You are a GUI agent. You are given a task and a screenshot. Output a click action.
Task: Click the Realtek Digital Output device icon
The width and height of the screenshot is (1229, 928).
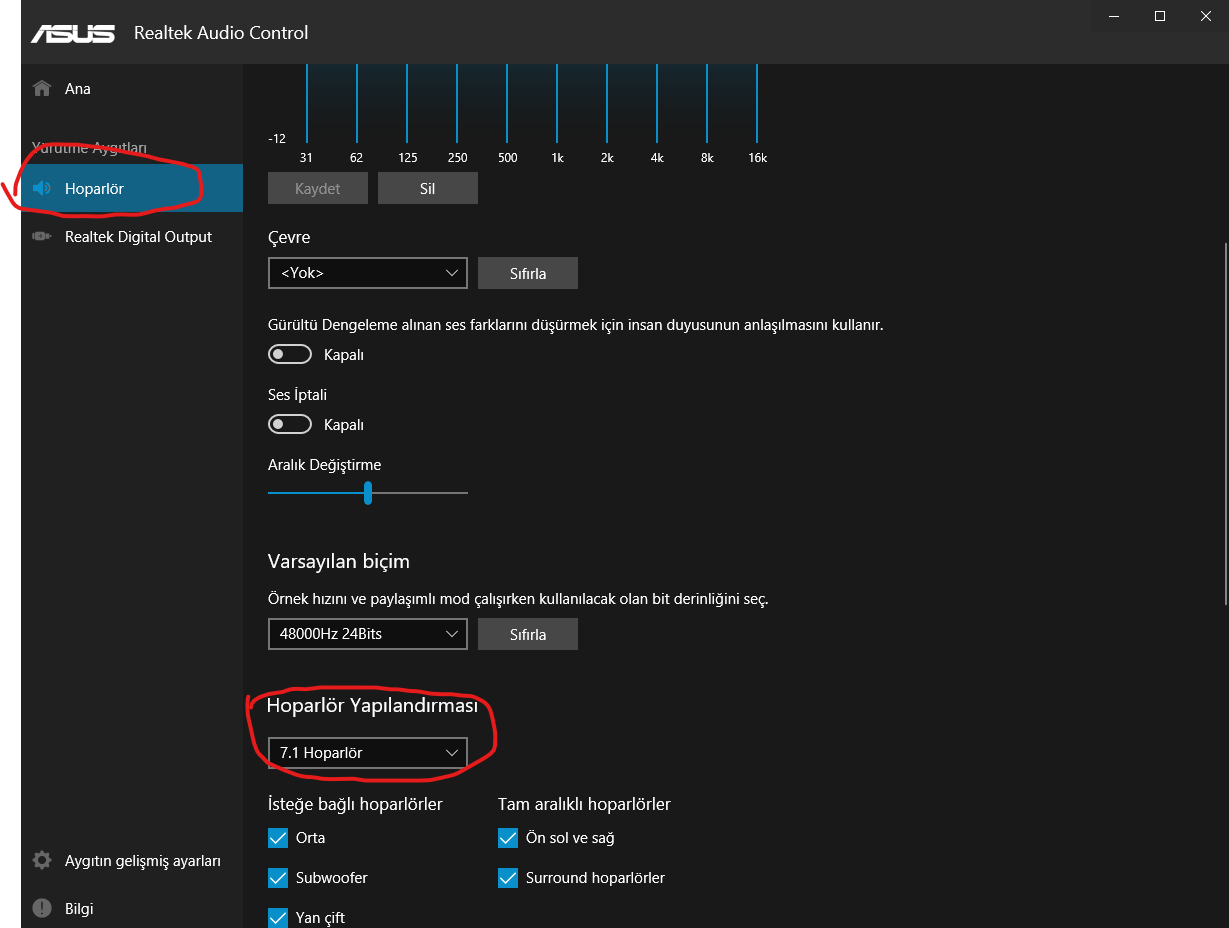(42, 237)
